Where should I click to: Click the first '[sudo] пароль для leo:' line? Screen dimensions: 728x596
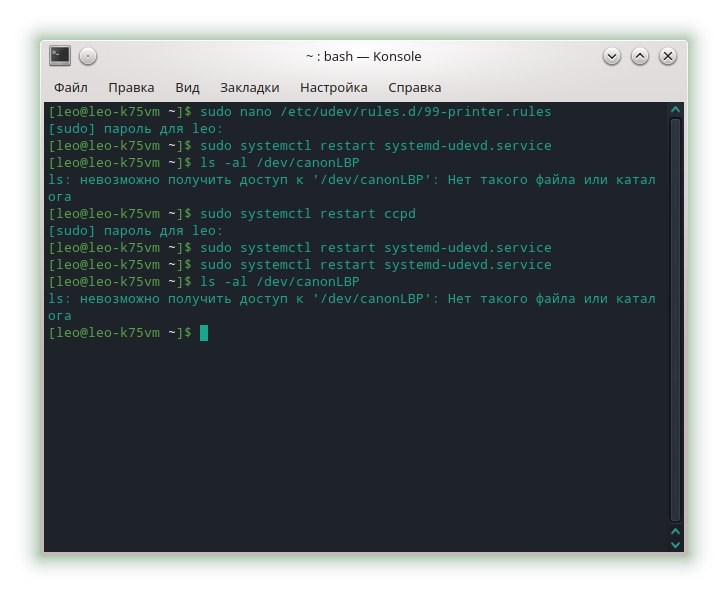click(136, 129)
